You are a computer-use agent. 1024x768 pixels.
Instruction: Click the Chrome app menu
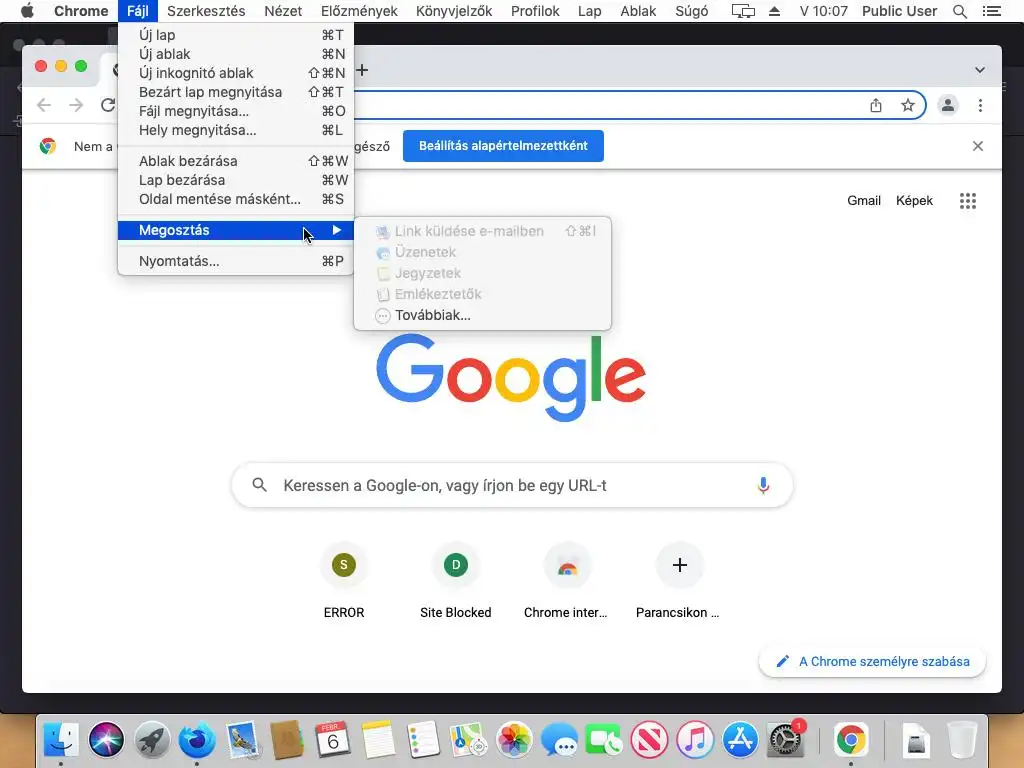click(81, 11)
